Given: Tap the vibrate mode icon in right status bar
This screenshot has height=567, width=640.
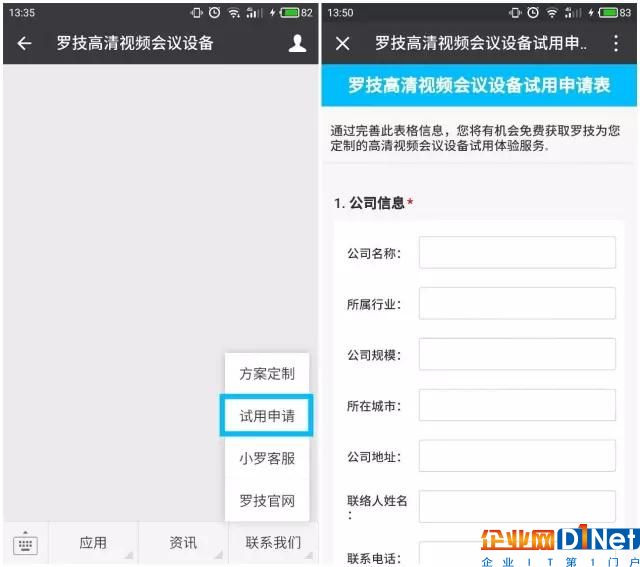Looking at the screenshot, I should coord(515,13).
